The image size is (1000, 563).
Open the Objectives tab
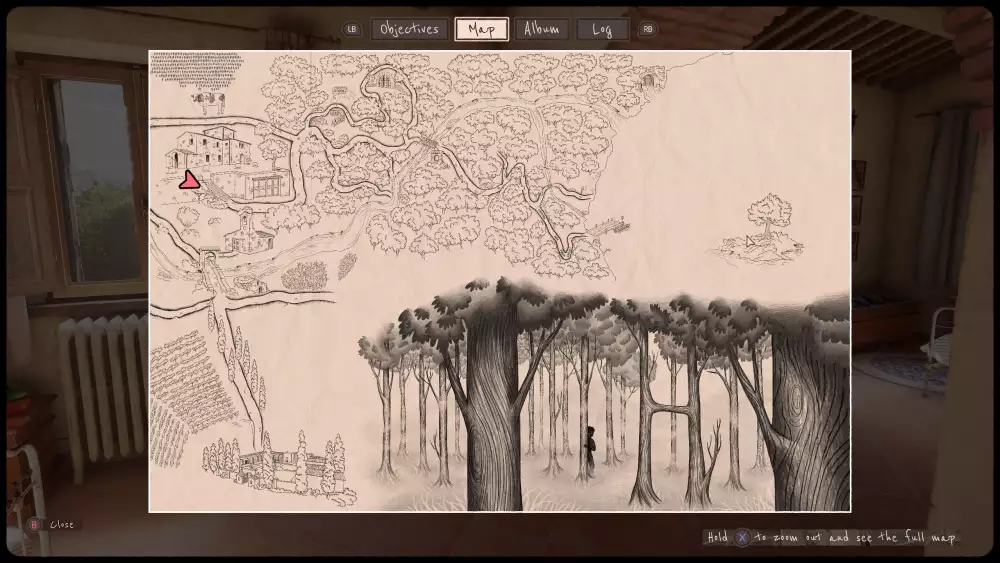(x=409, y=29)
